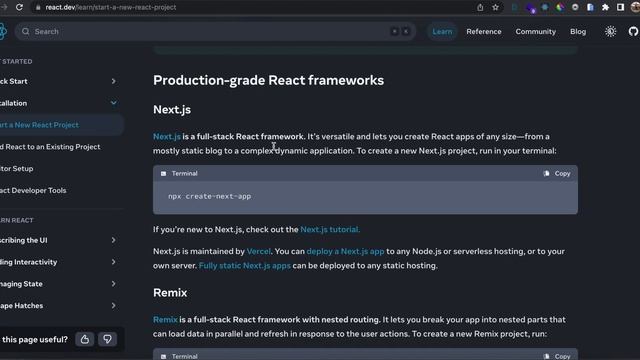The width and height of the screenshot is (640, 360).
Task: Click the multicolor extension icon in the toolbar
Action: (x=560, y=7)
